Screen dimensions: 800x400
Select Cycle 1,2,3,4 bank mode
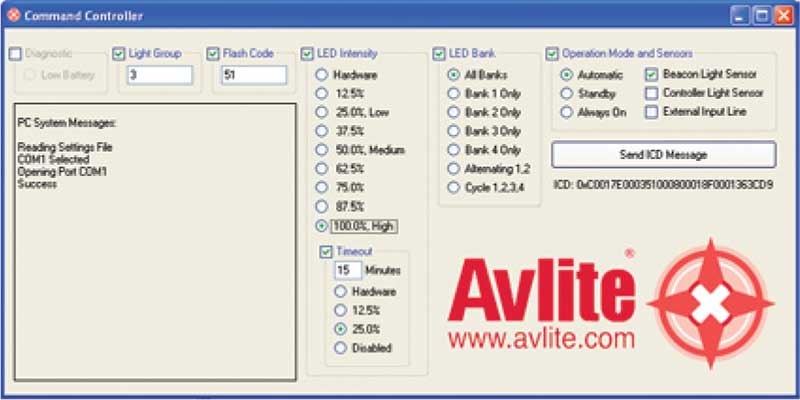(x=454, y=187)
